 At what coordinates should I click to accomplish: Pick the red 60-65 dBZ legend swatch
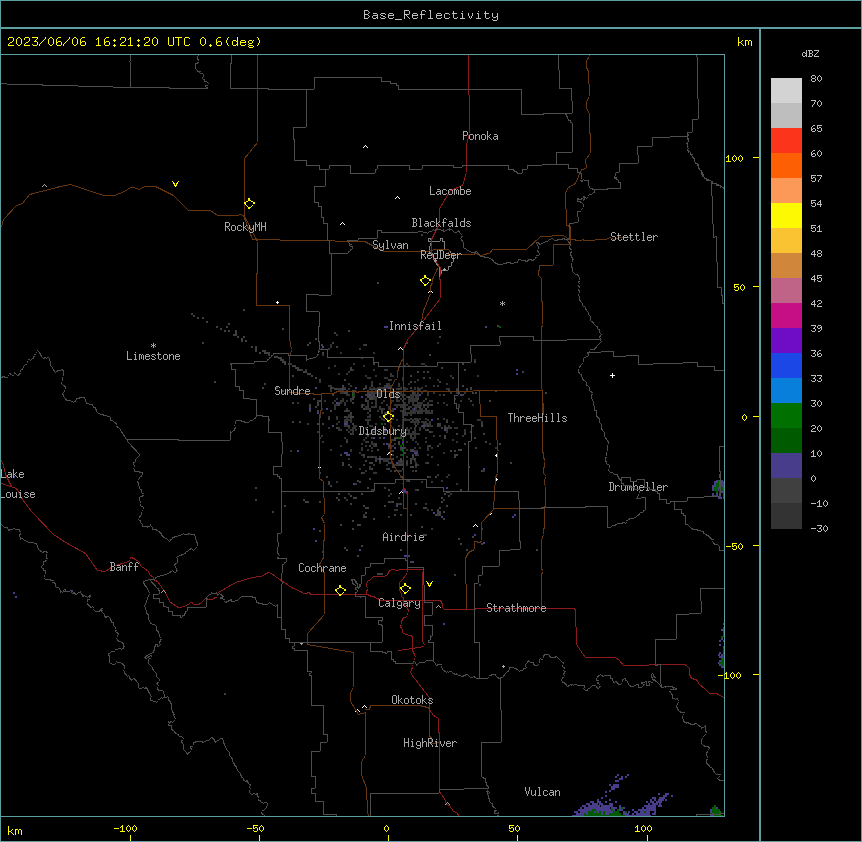(x=786, y=140)
